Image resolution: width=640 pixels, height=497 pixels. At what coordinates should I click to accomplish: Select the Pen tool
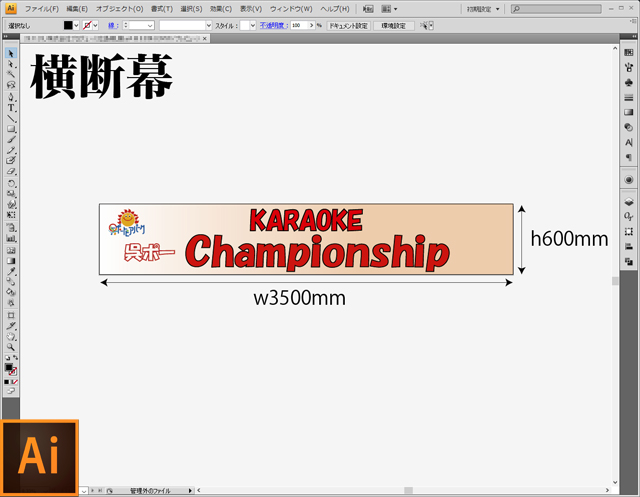[11, 96]
